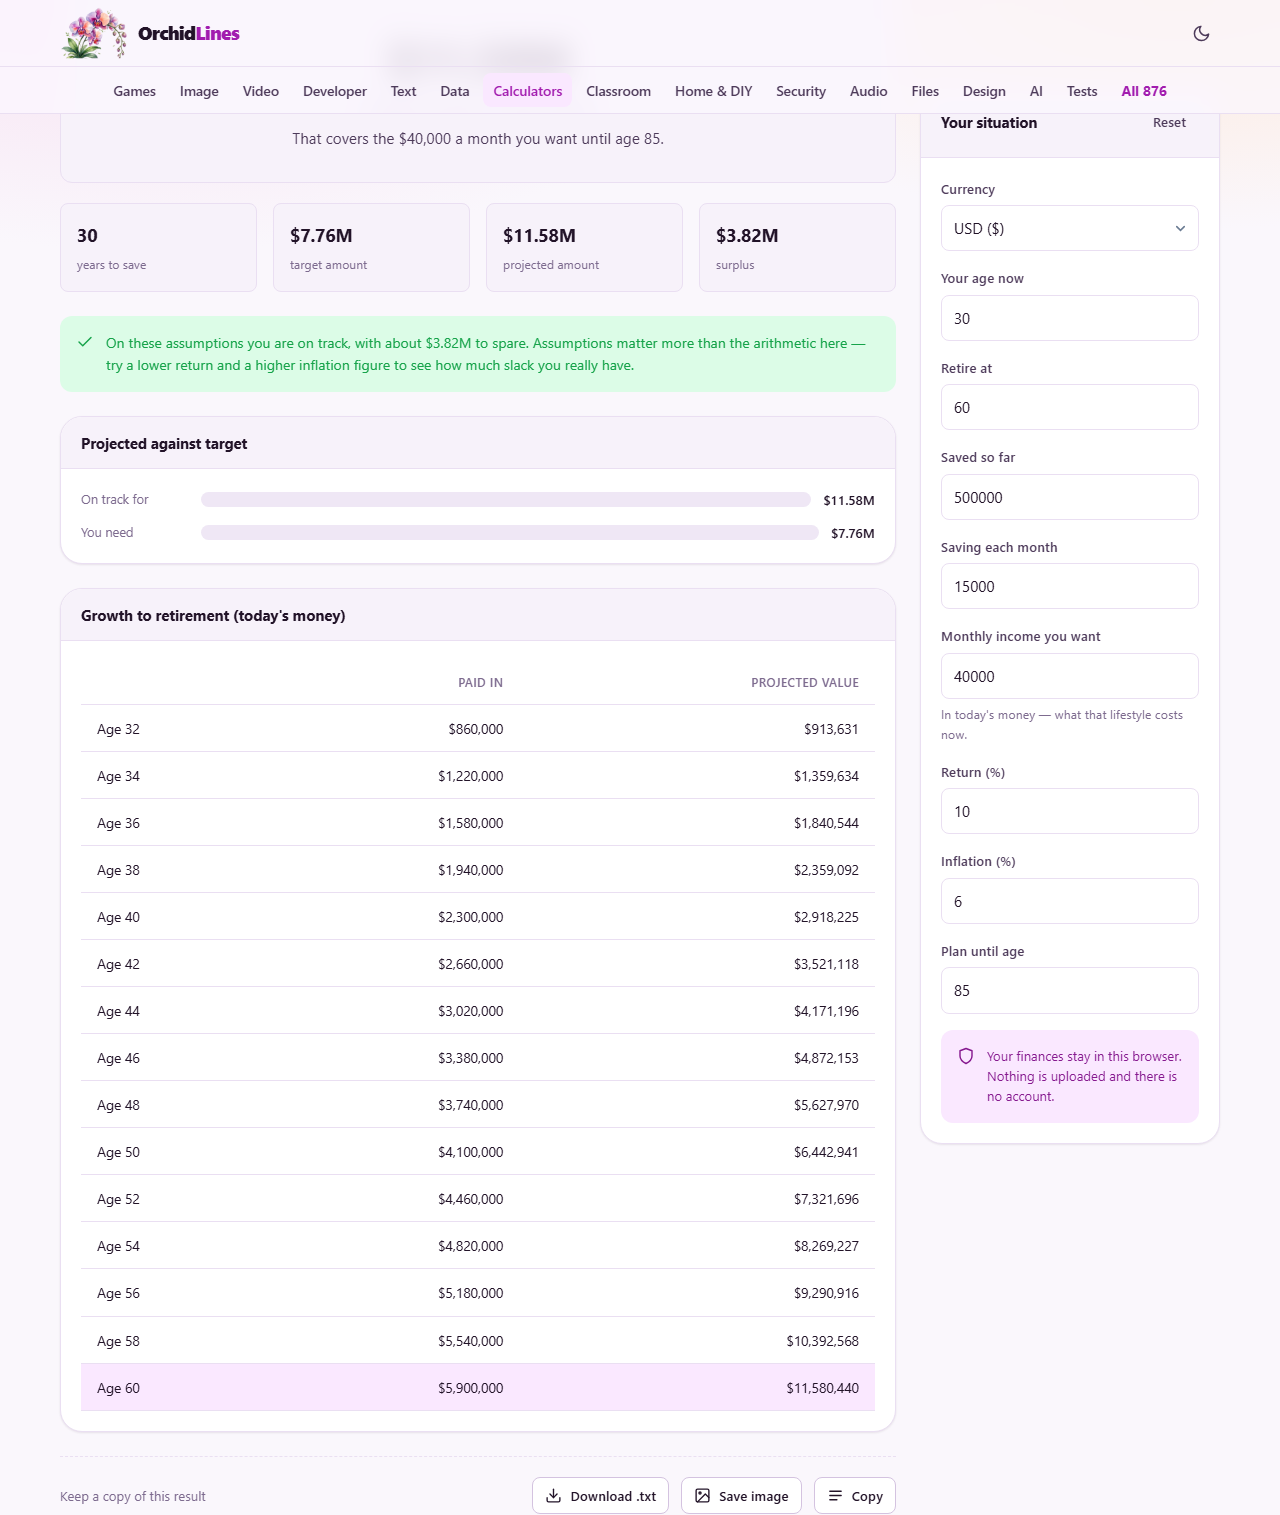Screen dimensions: 1280x1515
Task: Go to the Home & DIY category
Action: click(713, 91)
